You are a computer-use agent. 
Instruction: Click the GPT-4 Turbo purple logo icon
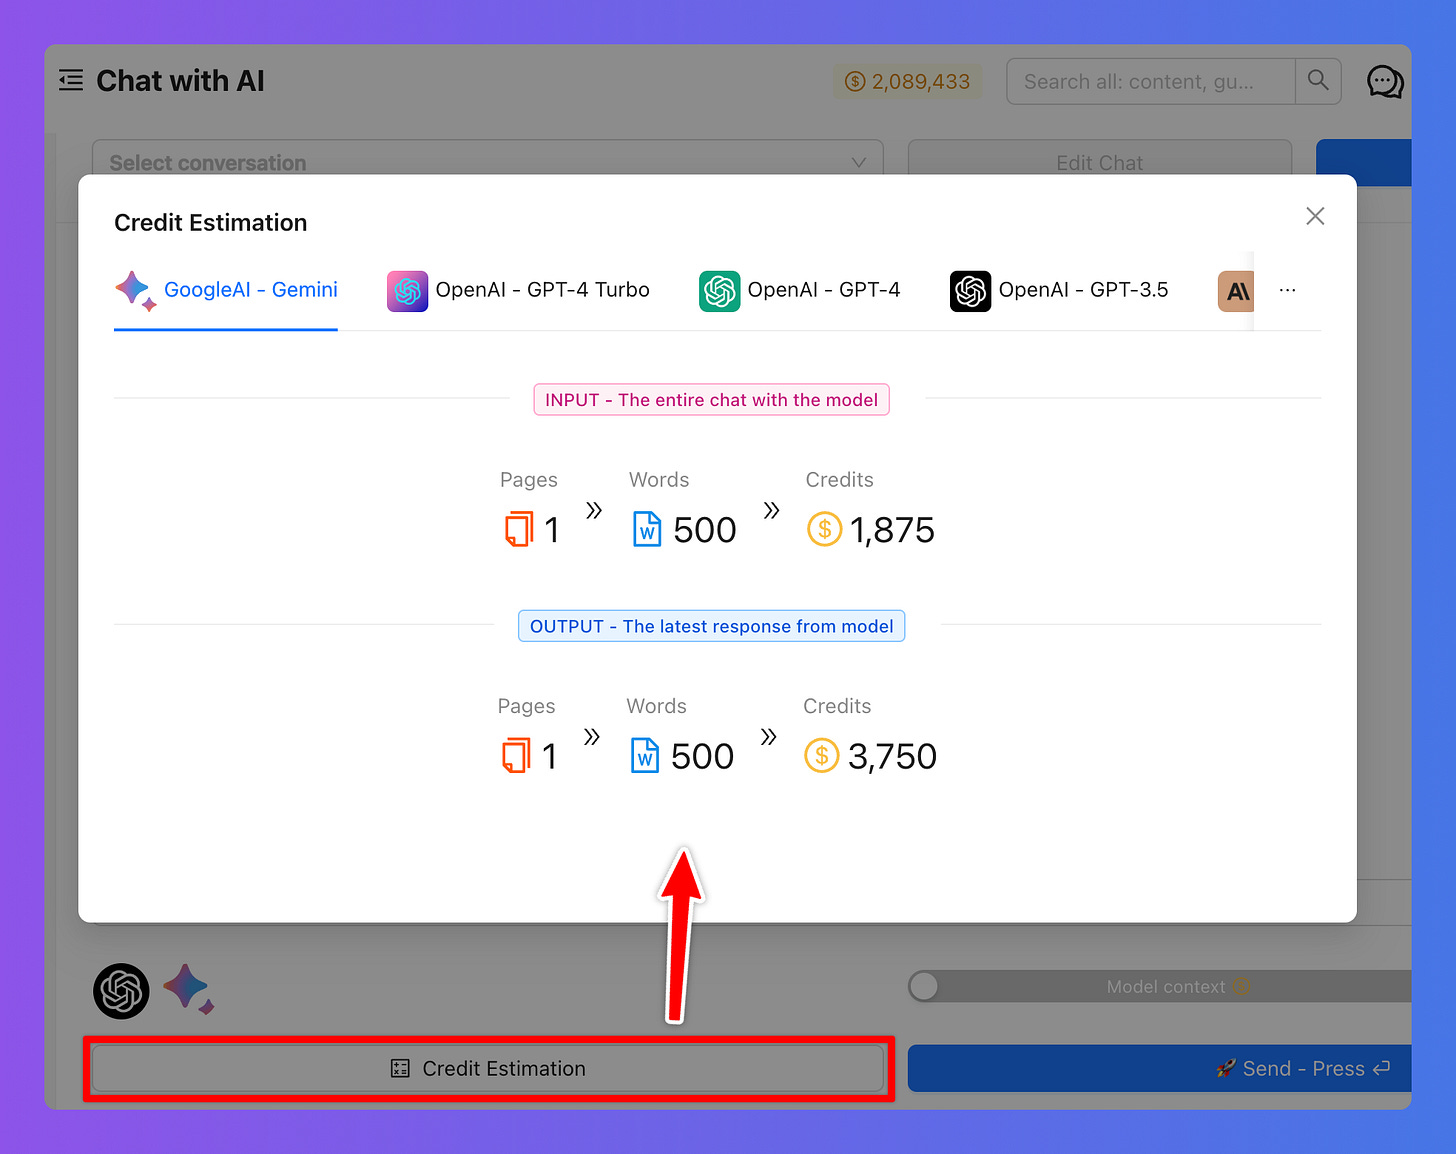[x=407, y=291]
